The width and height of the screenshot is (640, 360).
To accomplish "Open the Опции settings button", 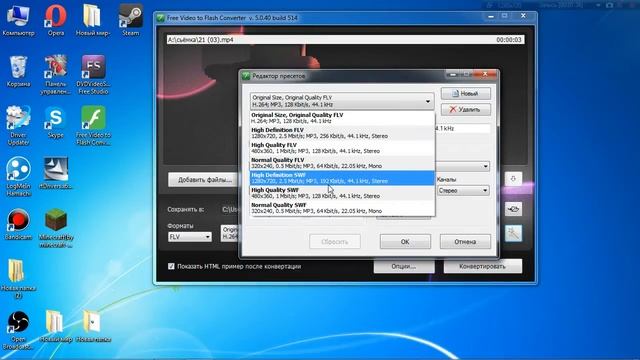I will (404, 266).
